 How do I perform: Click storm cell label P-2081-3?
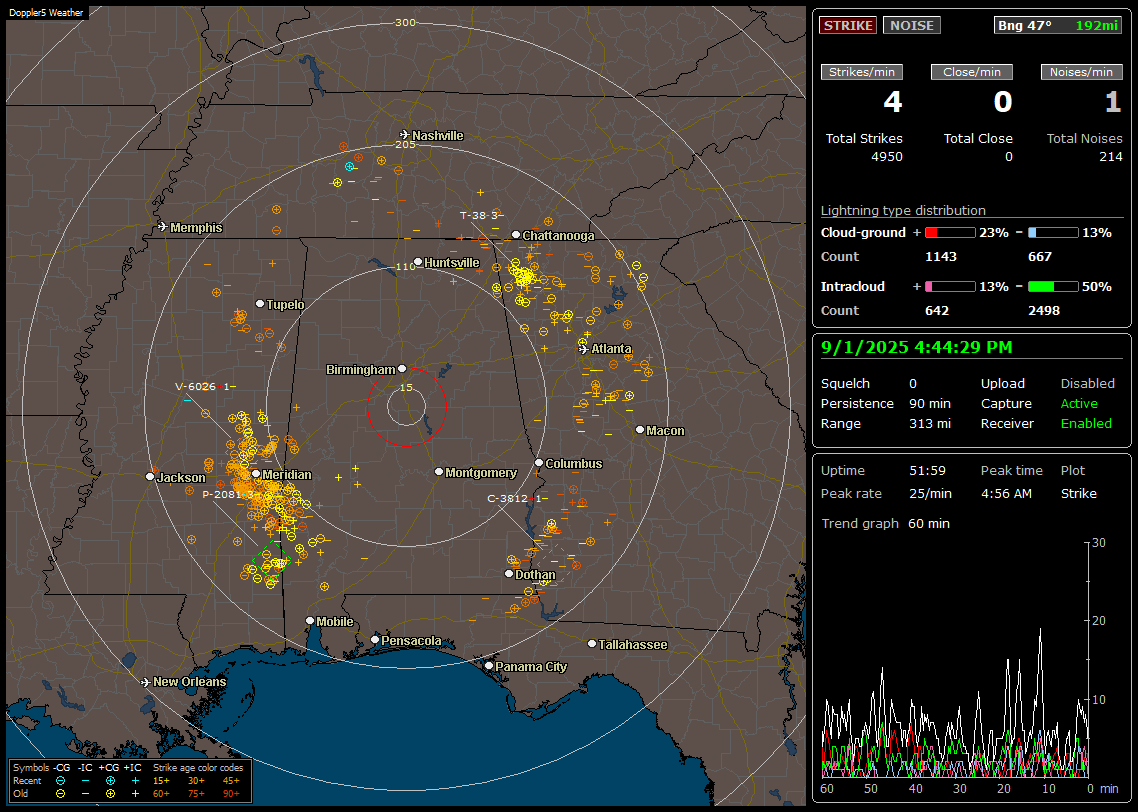point(228,494)
